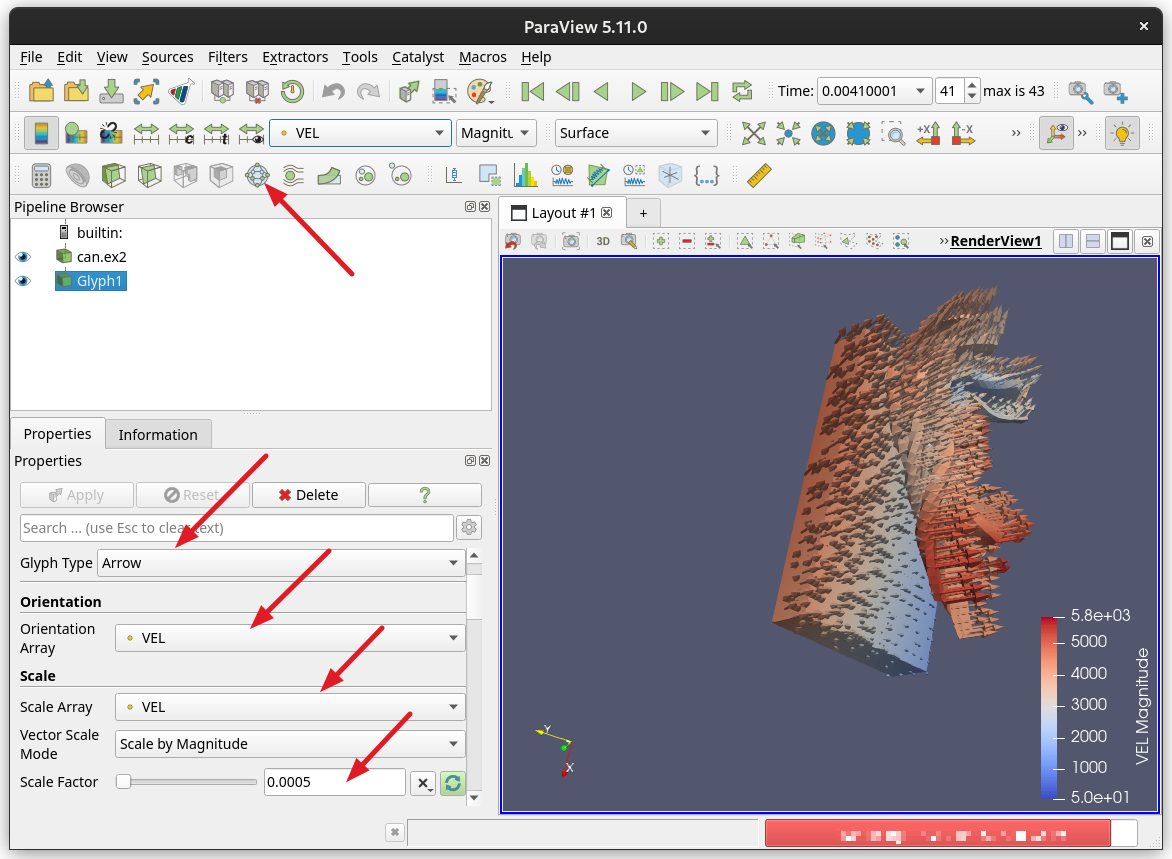This screenshot has height=859, width=1172.
Task: Open the Catalyst menu
Action: tap(418, 57)
